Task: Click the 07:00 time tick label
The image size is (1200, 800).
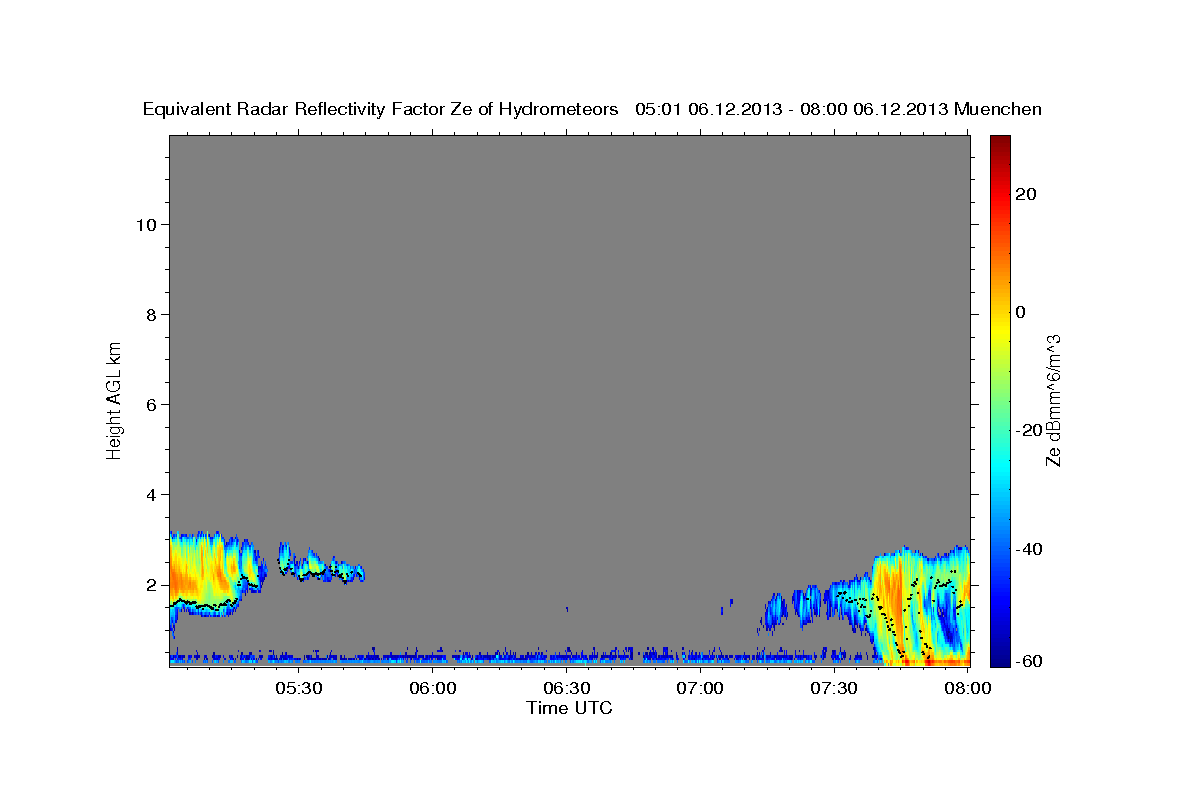Action: (x=700, y=688)
